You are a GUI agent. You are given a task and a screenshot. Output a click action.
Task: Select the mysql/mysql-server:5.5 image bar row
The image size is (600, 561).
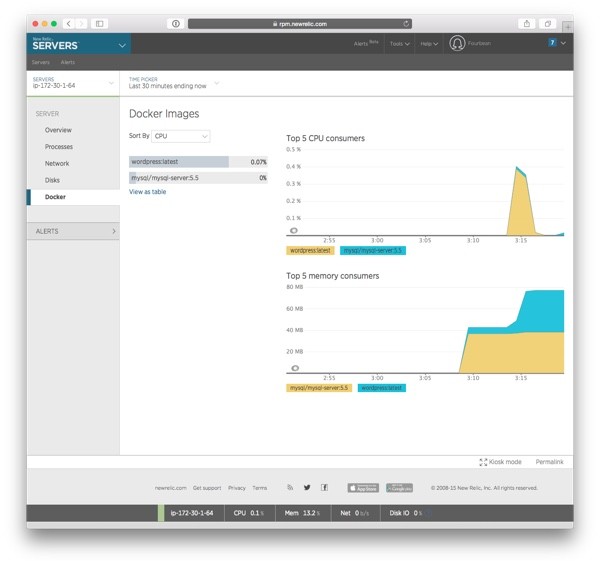pos(198,178)
